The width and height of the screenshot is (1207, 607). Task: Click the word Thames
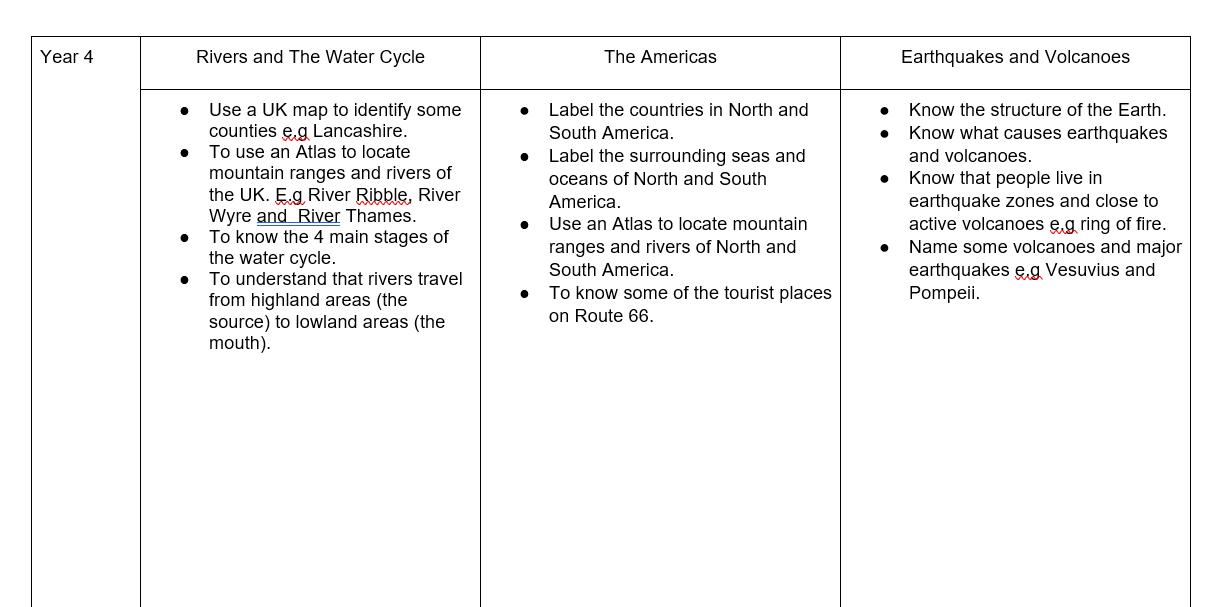379,216
